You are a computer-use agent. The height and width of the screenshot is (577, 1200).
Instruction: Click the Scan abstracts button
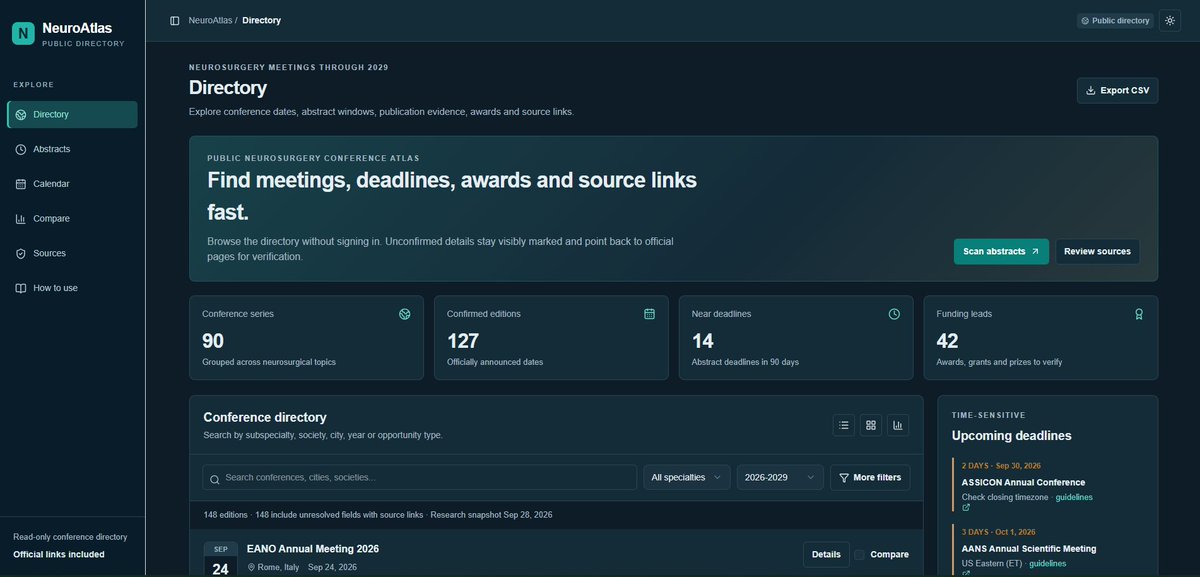click(x=1001, y=251)
